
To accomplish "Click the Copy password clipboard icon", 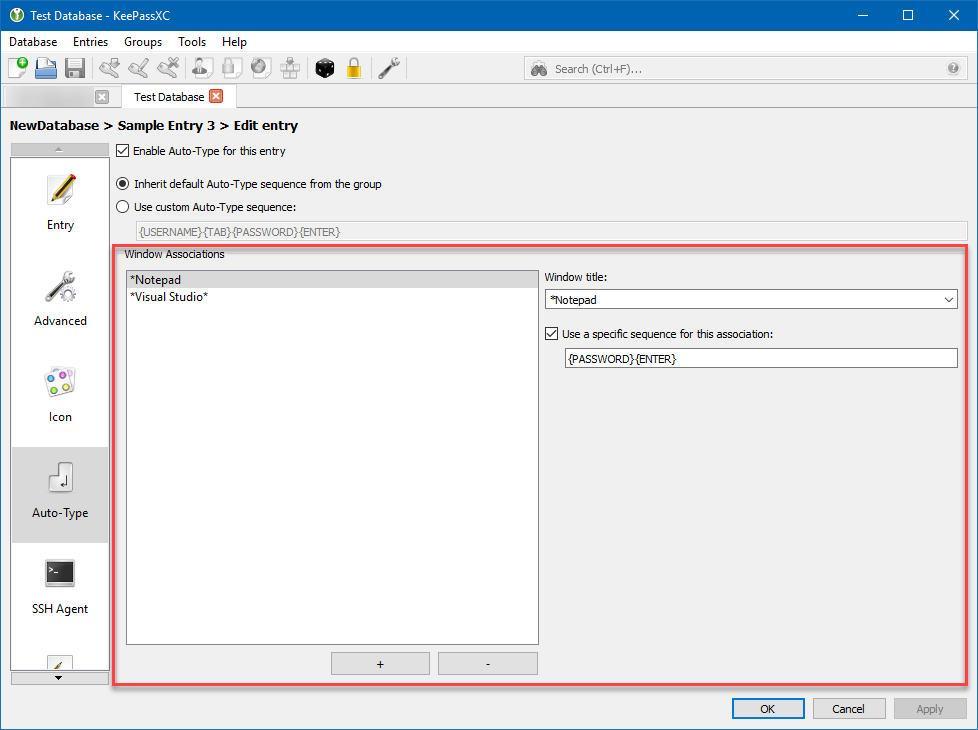I will pos(231,68).
